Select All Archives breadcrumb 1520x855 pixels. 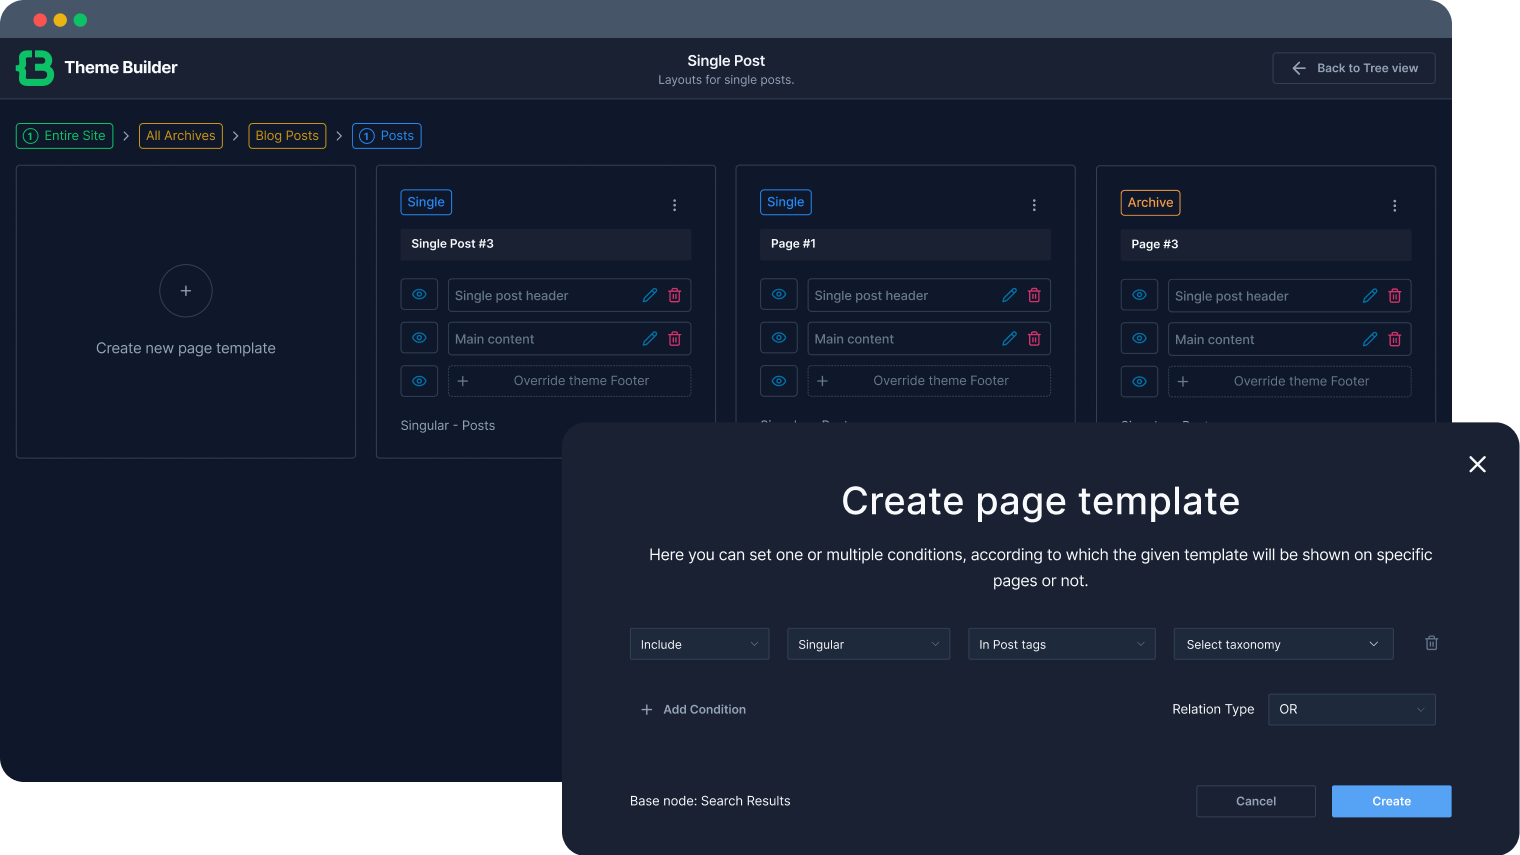point(181,136)
